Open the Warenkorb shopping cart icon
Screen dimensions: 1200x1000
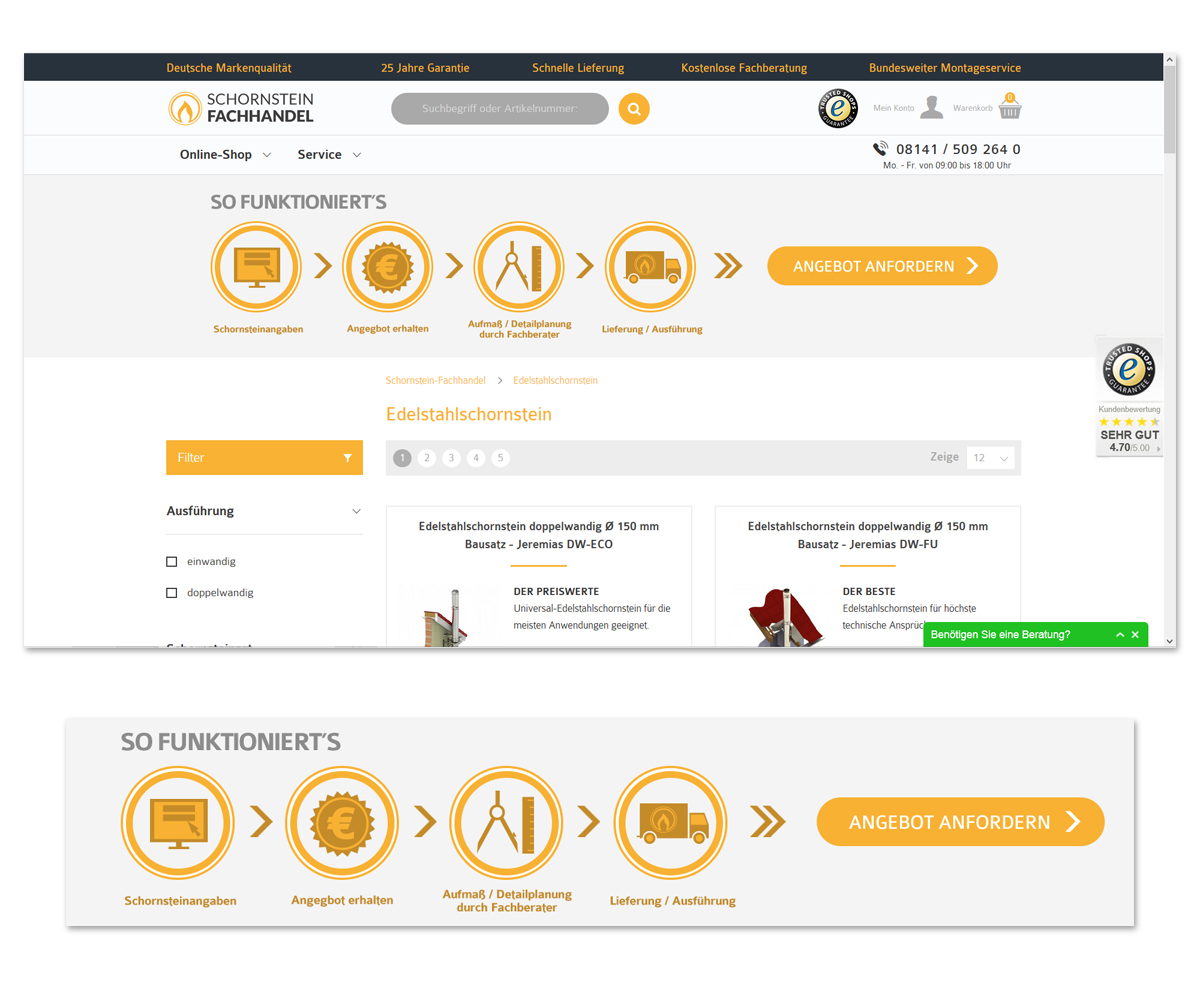click(x=1010, y=108)
